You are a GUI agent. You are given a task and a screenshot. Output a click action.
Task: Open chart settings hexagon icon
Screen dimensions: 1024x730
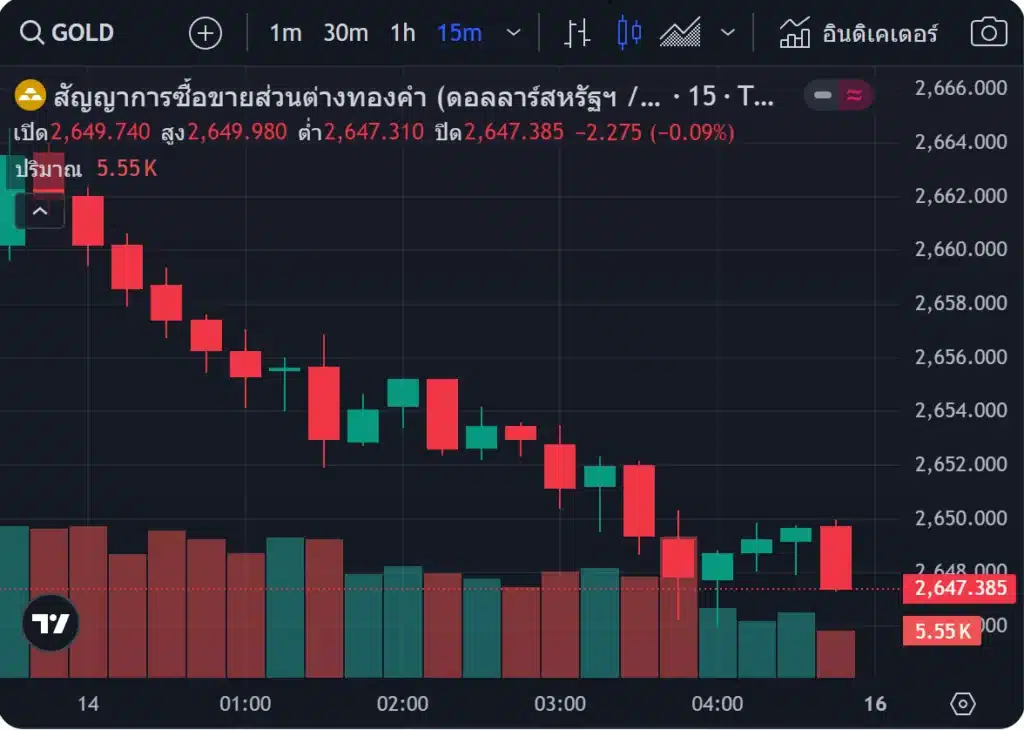coord(962,704)
